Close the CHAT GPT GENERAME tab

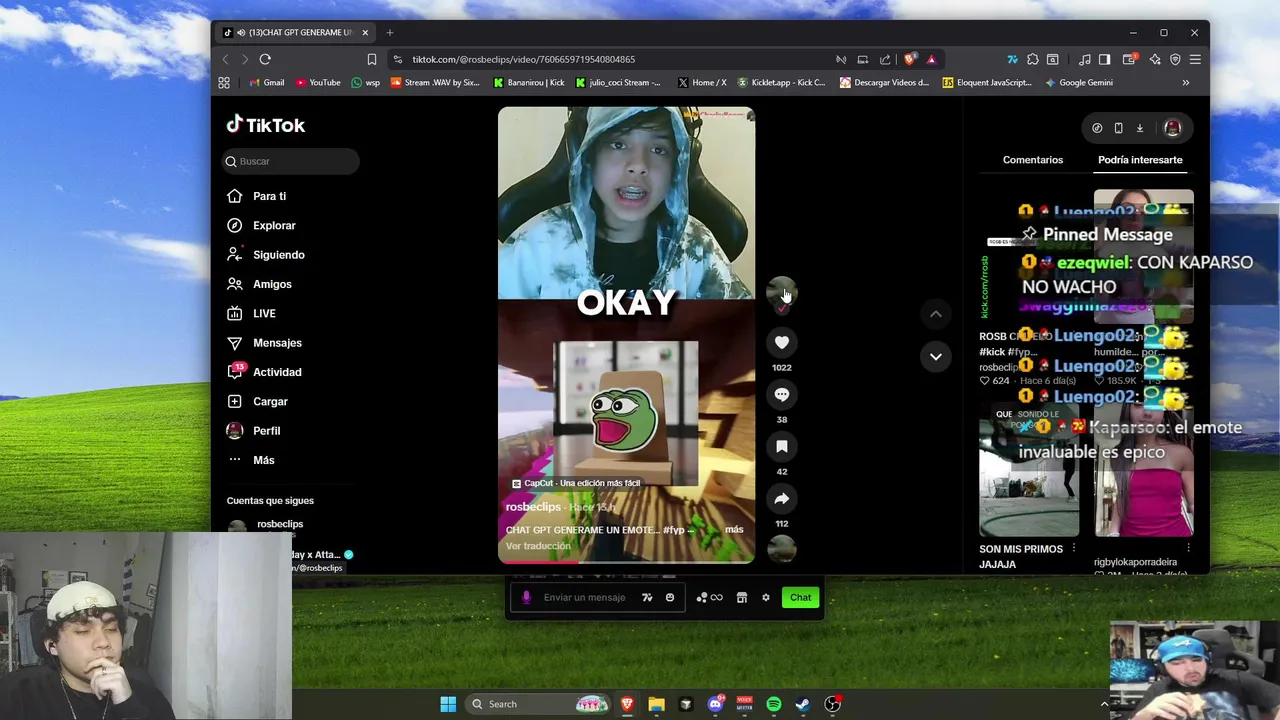tap(365, 33)
